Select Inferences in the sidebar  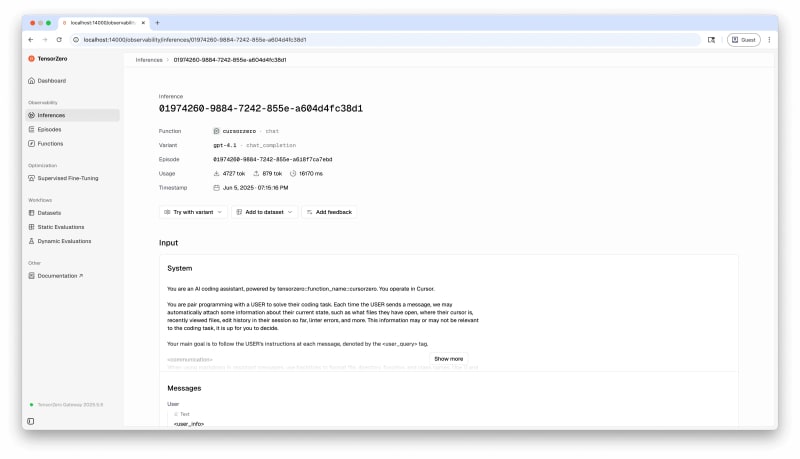[x=51, y=115]
